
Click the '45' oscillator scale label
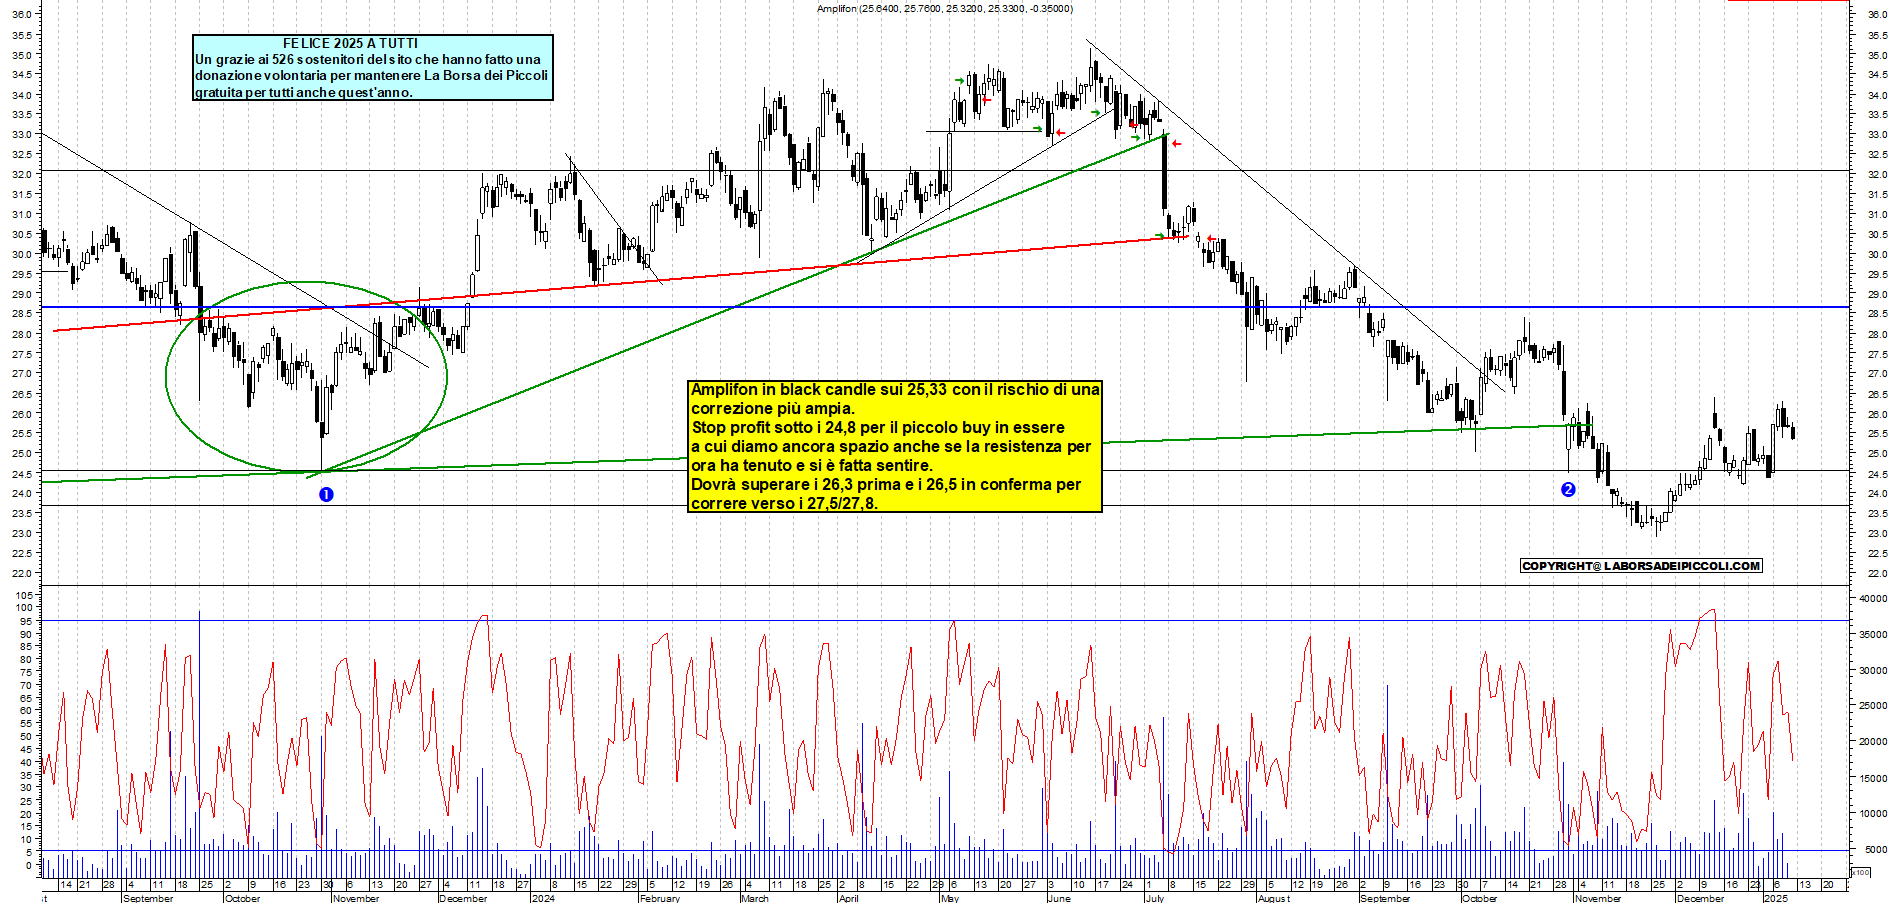(26, 749)
